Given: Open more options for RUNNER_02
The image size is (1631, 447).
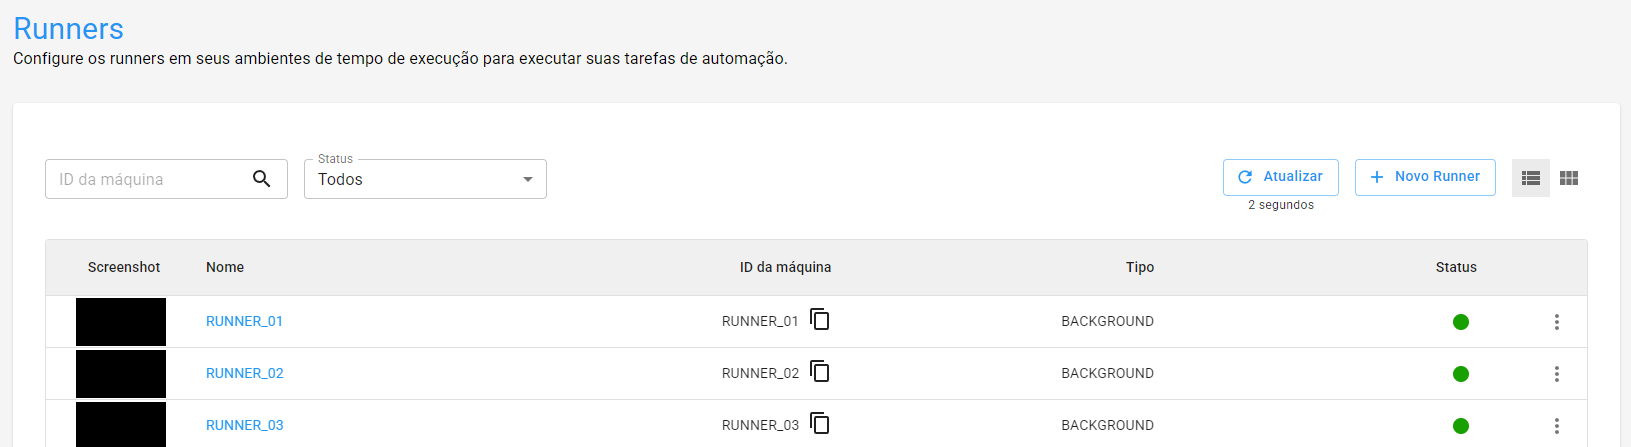Looking at the screenshot, I should (x=1556, y=374).
